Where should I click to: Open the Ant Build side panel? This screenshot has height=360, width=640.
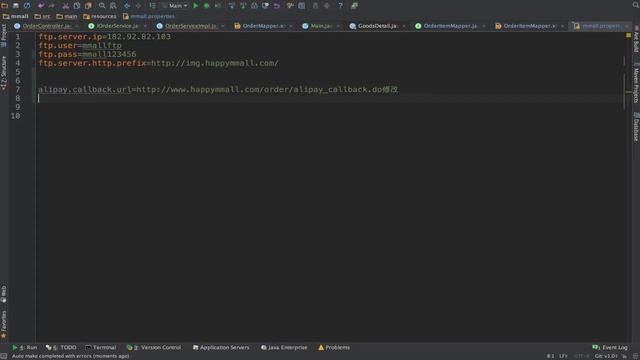pyautogui.click(x=636, y=40)
